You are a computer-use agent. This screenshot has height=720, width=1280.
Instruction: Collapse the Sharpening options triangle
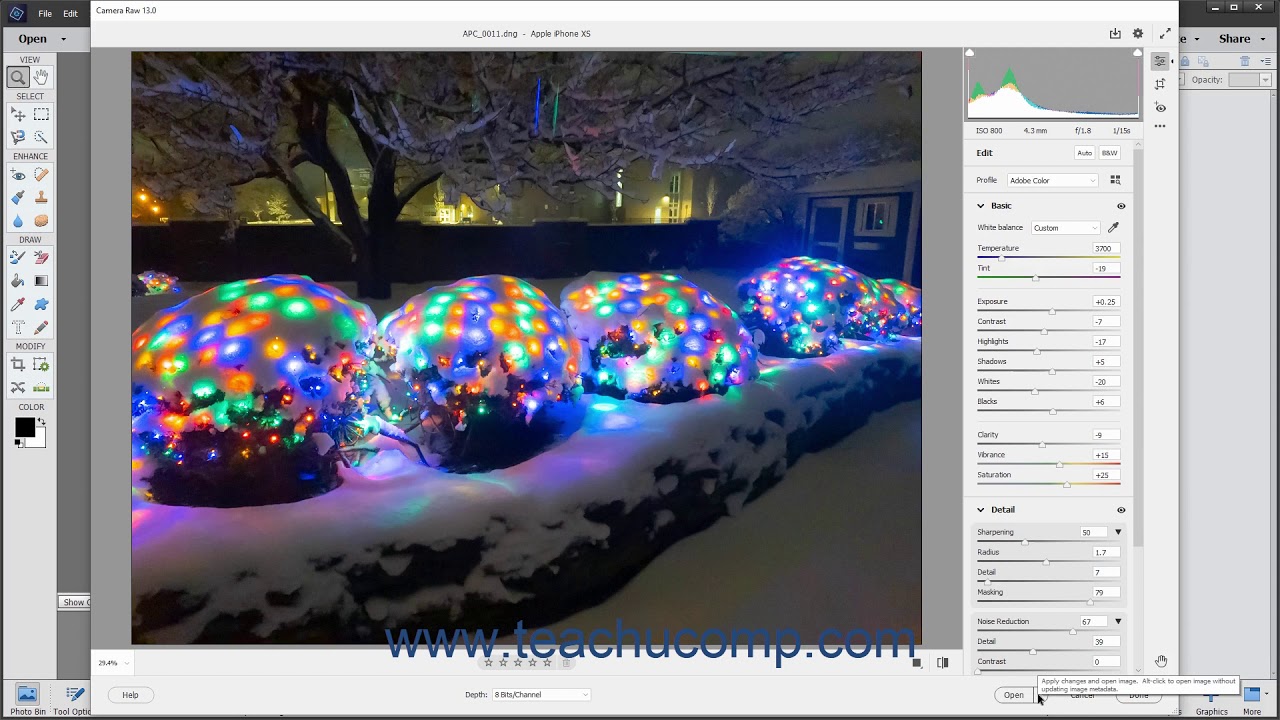(1118, 532)
